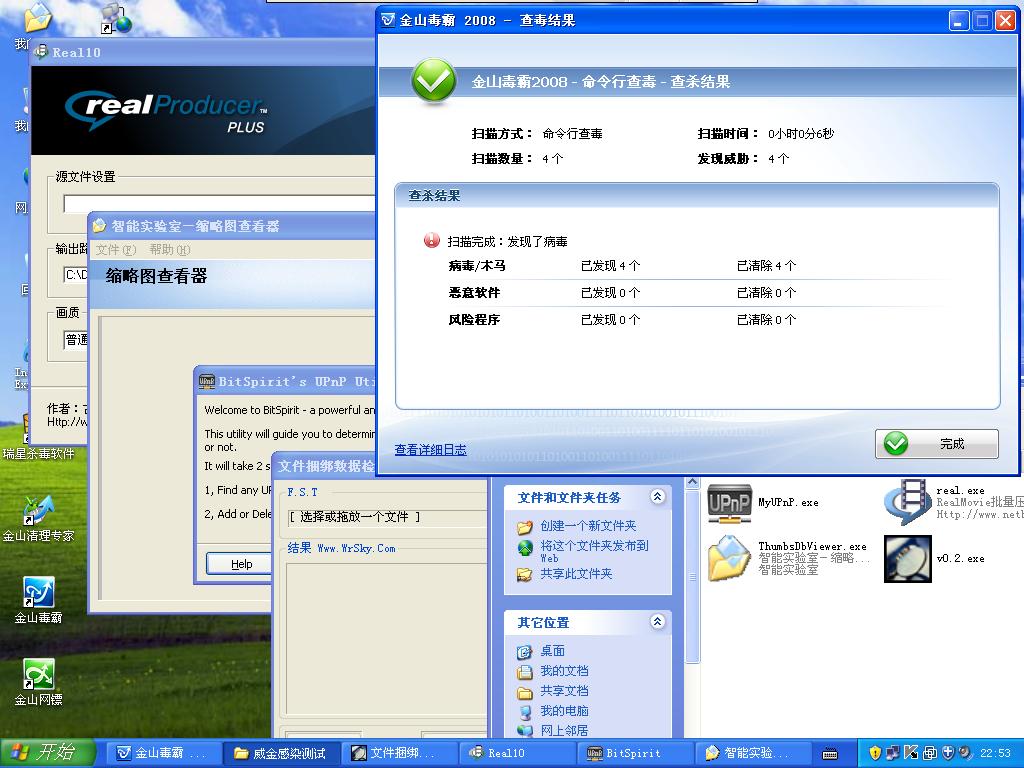Click 共享此文件夹 task link

(576, 574)
